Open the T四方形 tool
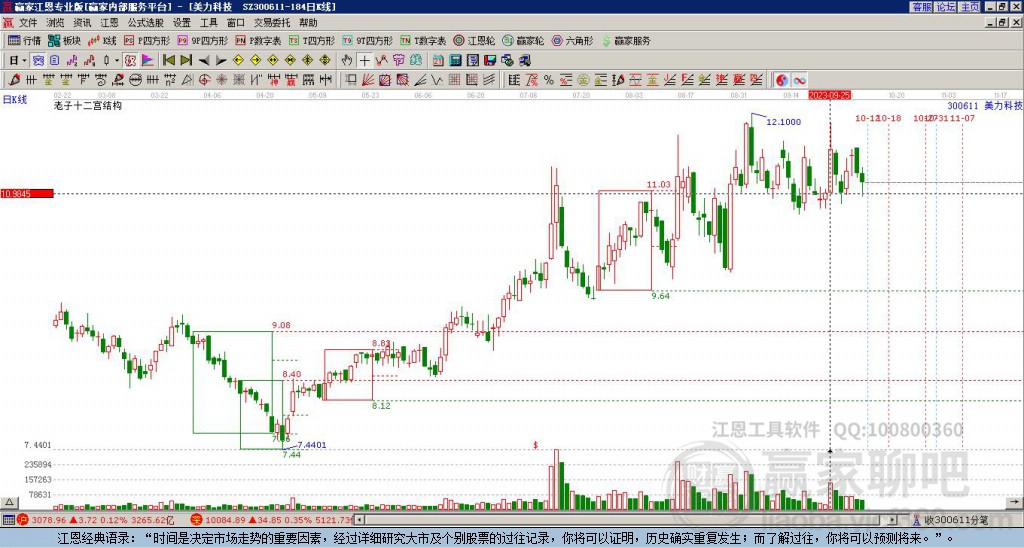 [312, 40]
